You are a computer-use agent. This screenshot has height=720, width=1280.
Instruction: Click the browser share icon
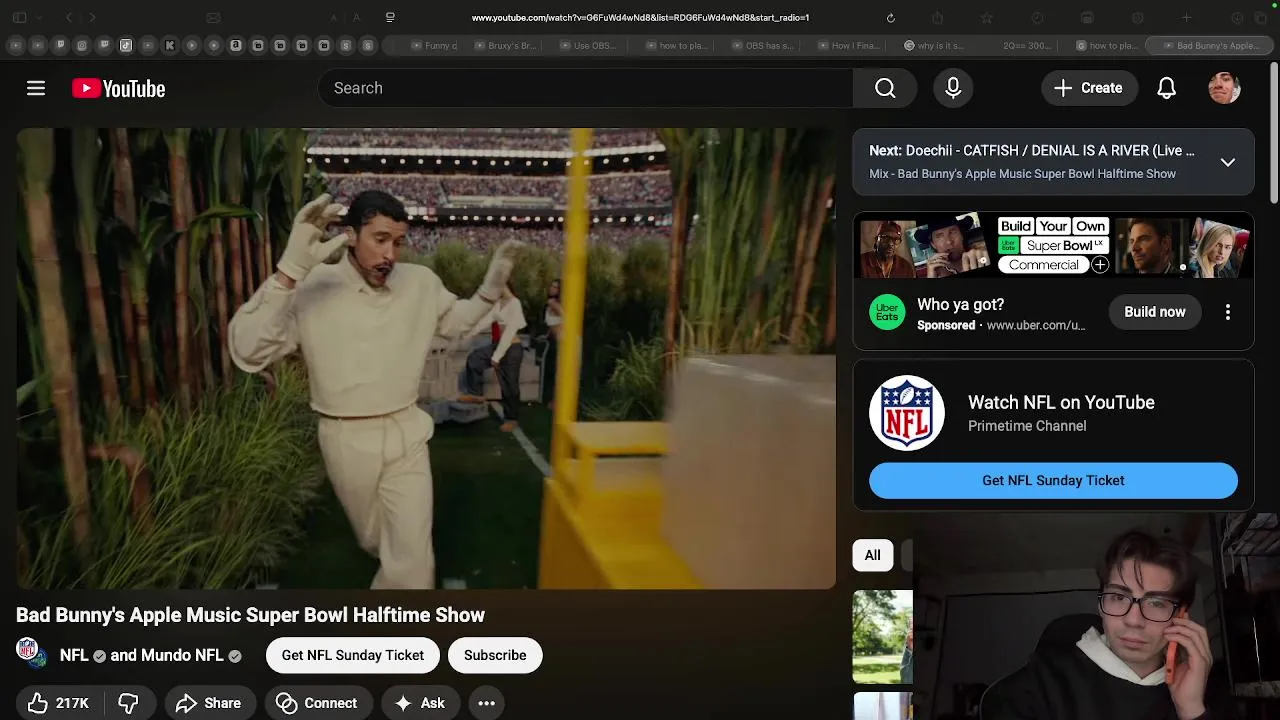(x=937, y=18)
